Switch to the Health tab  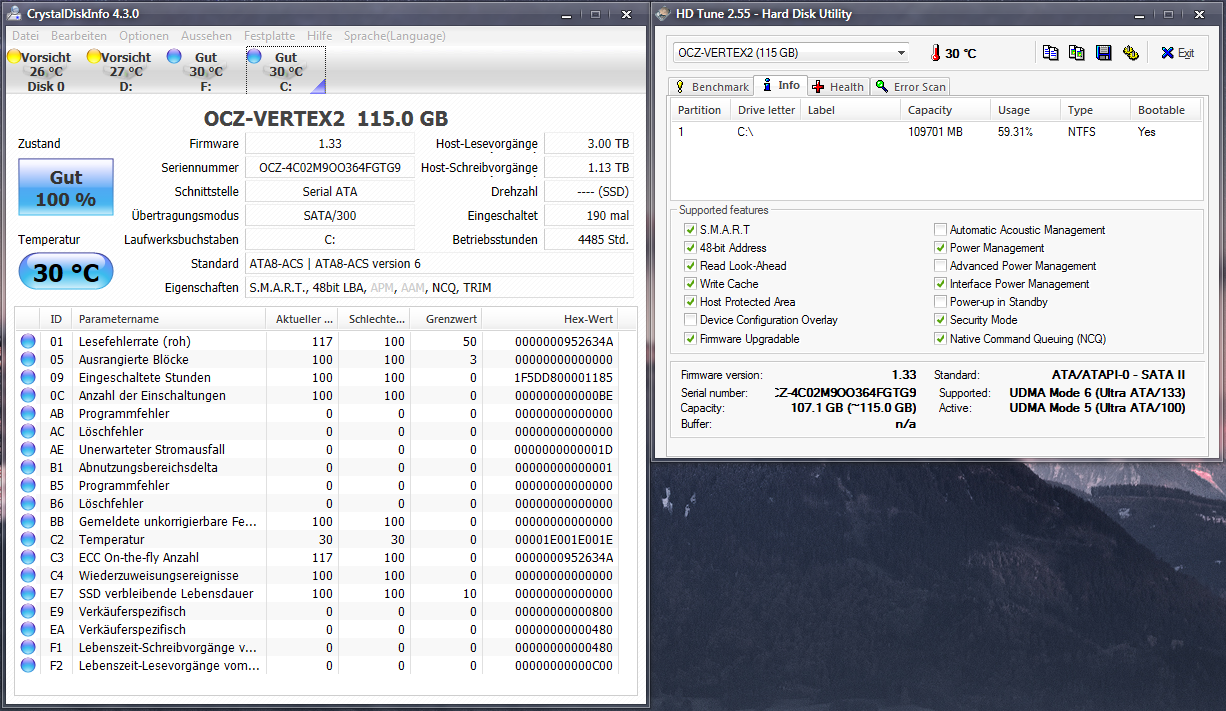pos(837,87)
